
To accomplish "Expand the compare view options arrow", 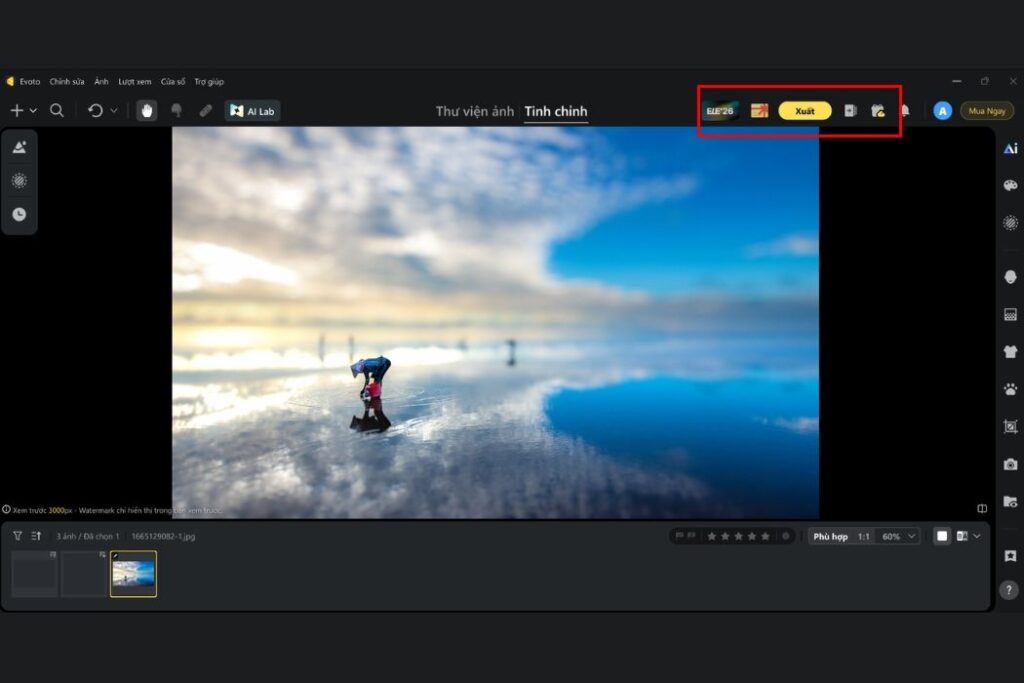I will click(x=977, y=536).
